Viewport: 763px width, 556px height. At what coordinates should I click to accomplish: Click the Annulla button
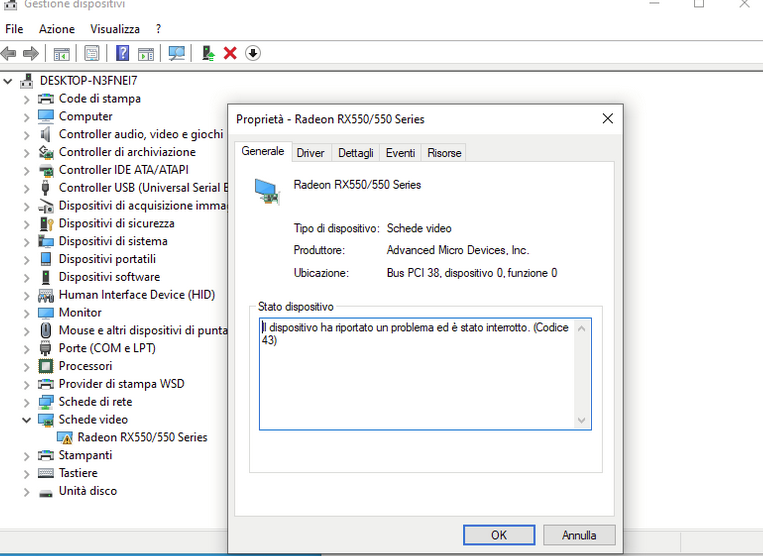click(579, 535)
